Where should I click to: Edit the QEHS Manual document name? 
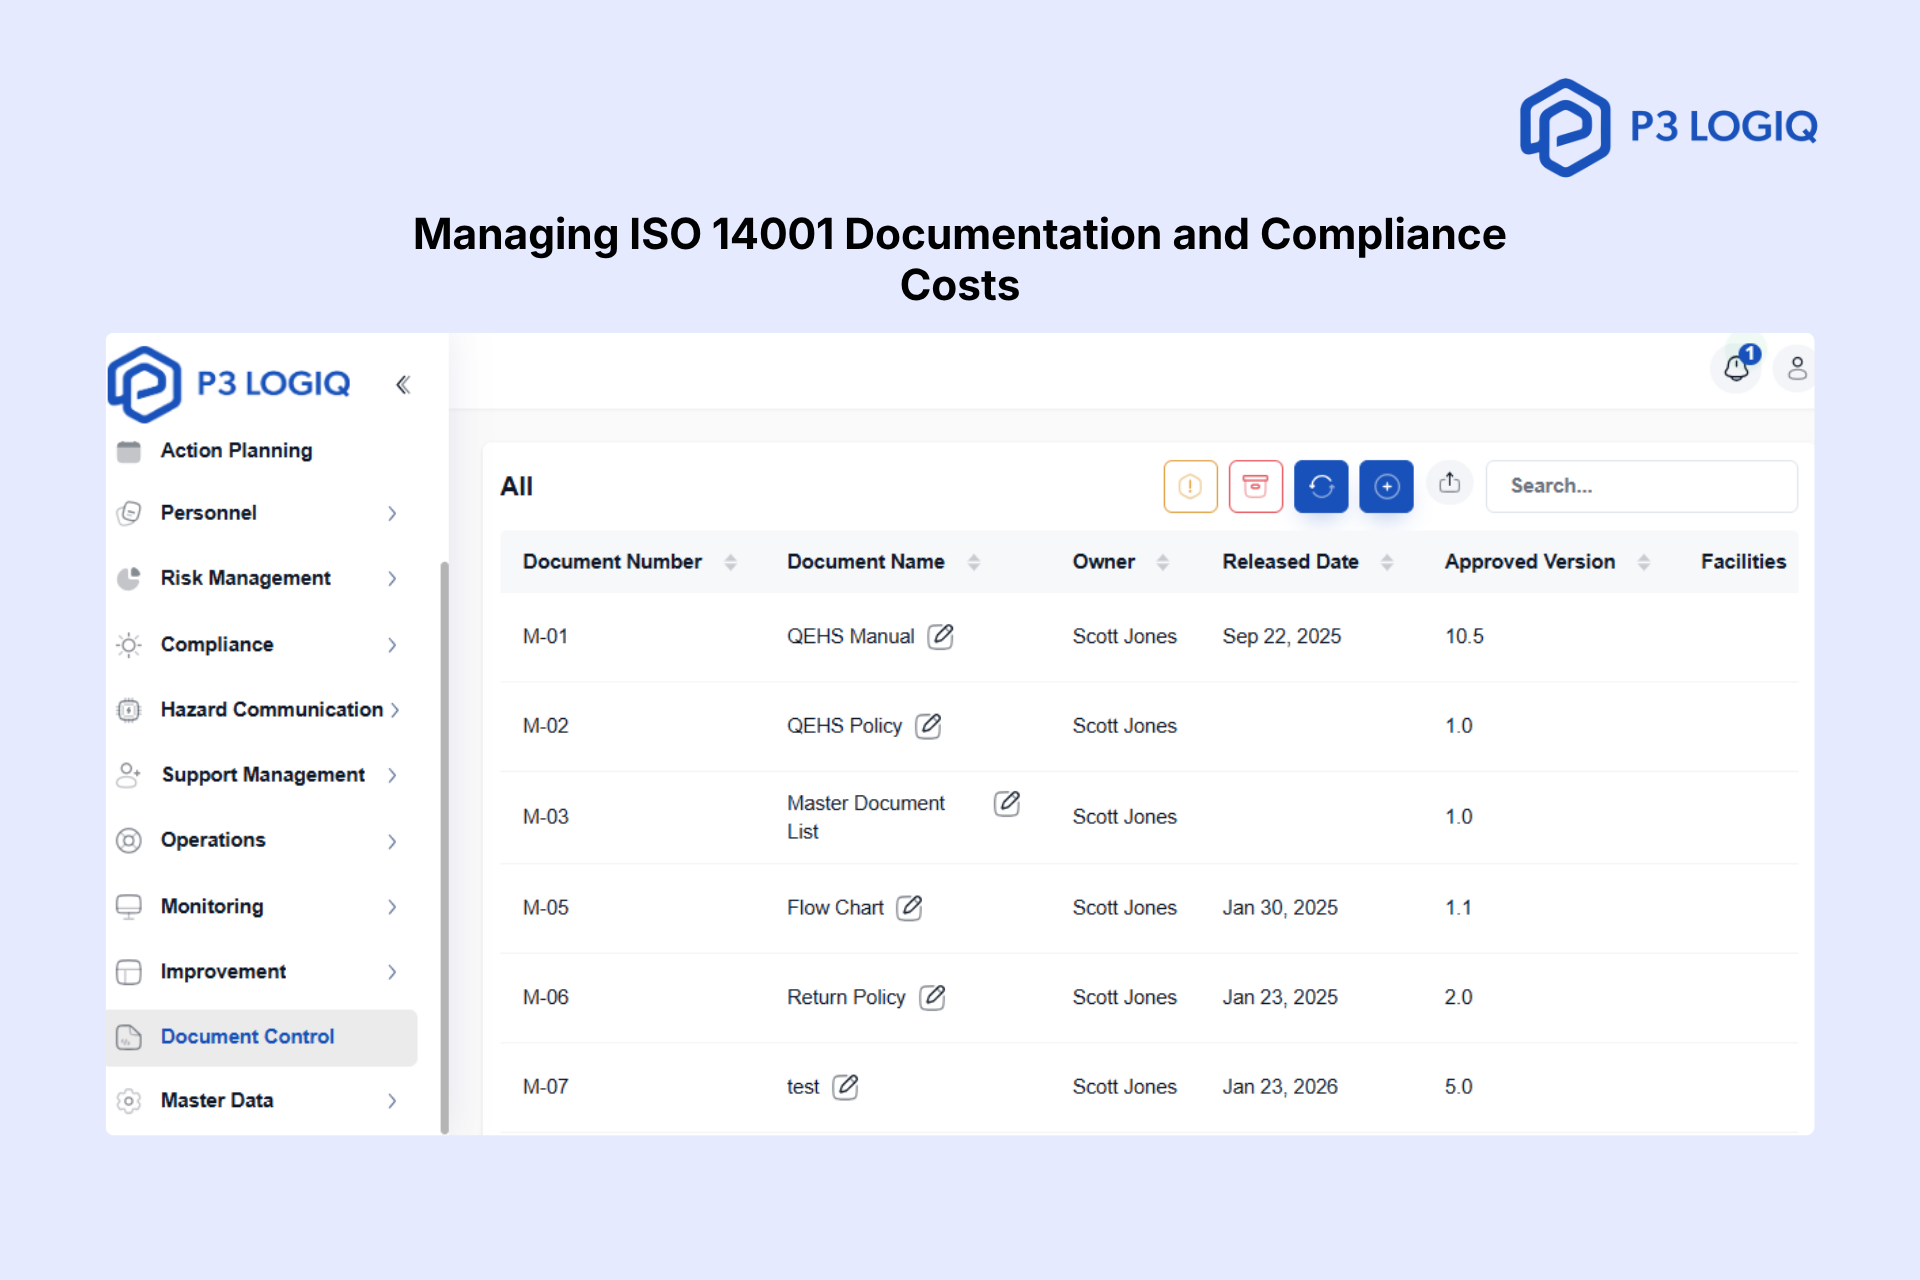940,636
